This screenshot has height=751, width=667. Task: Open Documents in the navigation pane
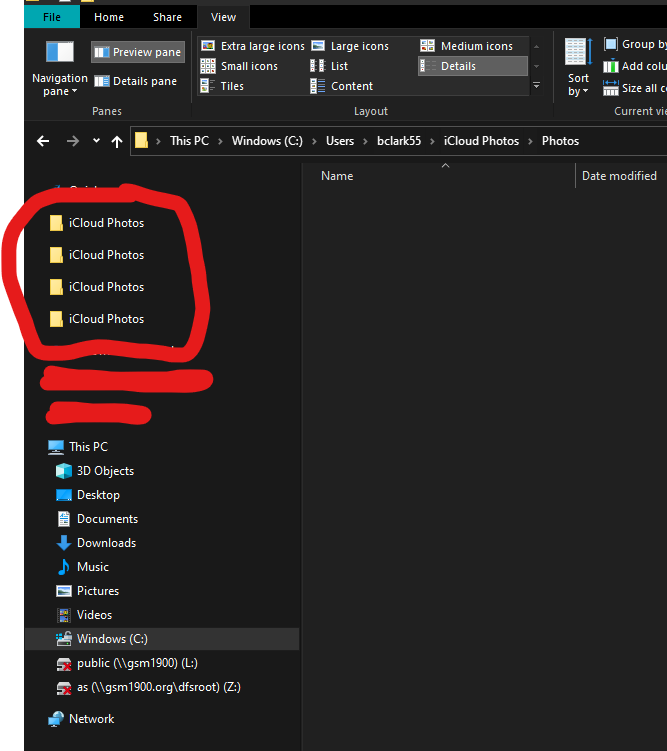(97, 519)
